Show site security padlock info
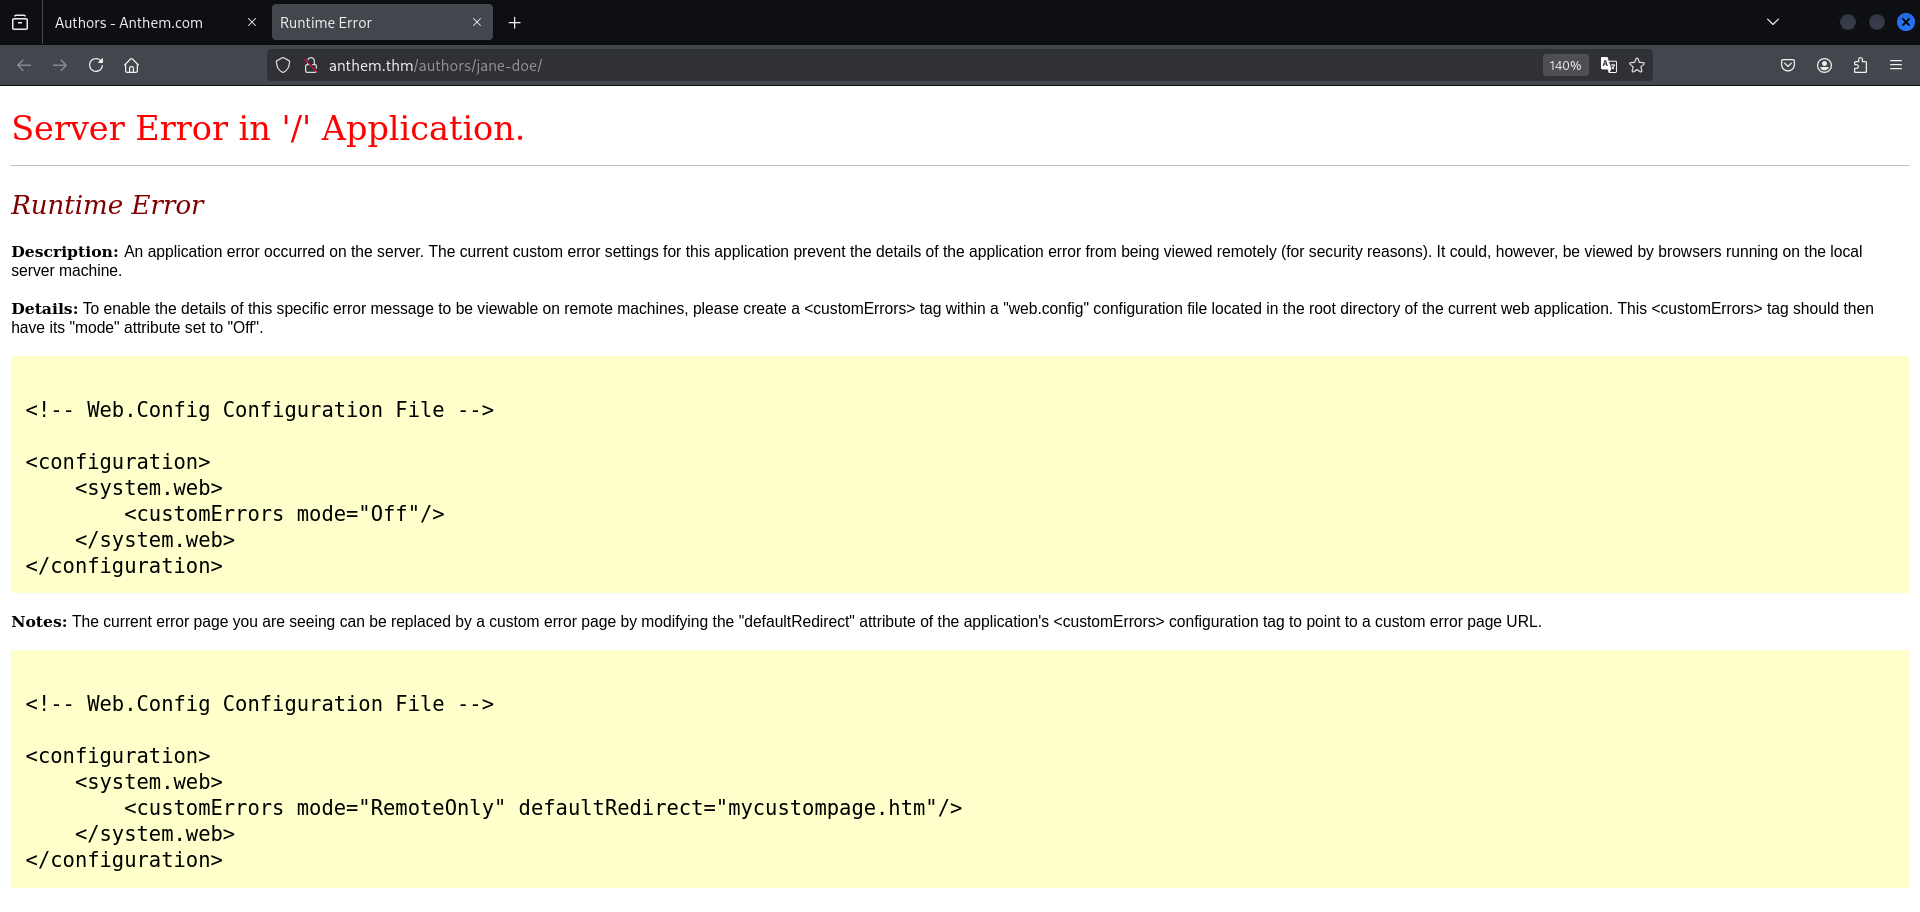The height and width of the screenshot is (912, 1920). [311, 65]
